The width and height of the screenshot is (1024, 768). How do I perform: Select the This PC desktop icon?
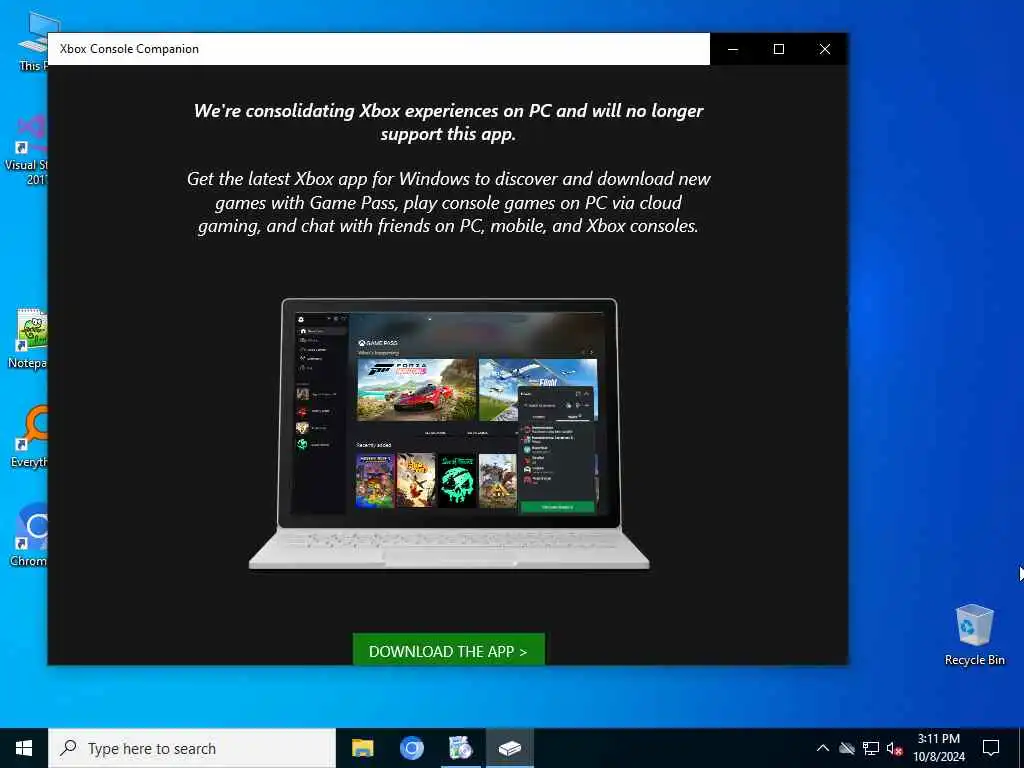pyautogui.click(x=31, y=41)
